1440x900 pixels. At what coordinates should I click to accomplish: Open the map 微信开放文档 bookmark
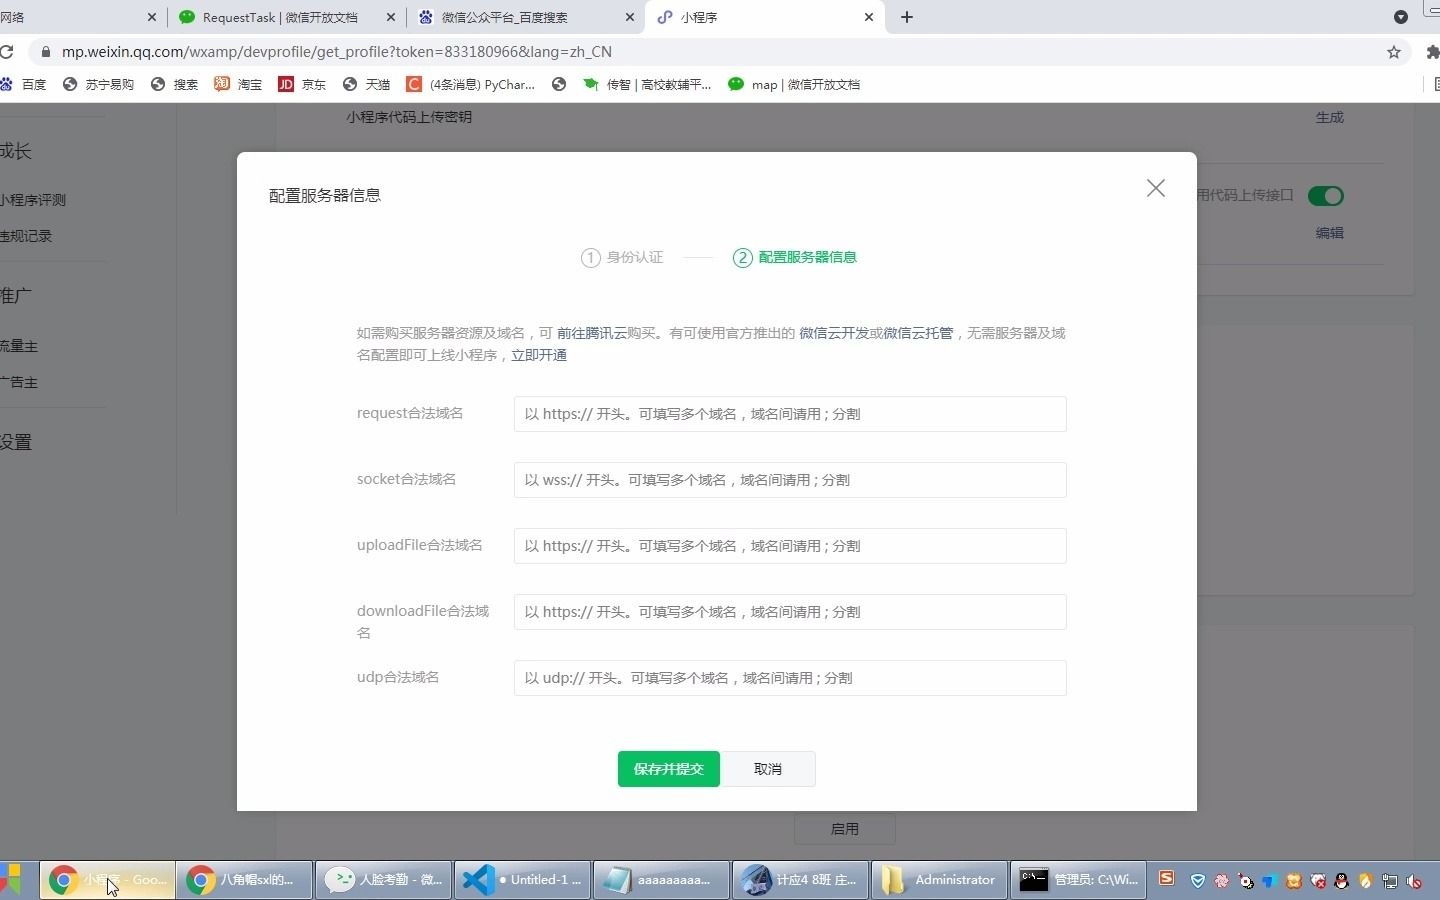tap(794, 85)
